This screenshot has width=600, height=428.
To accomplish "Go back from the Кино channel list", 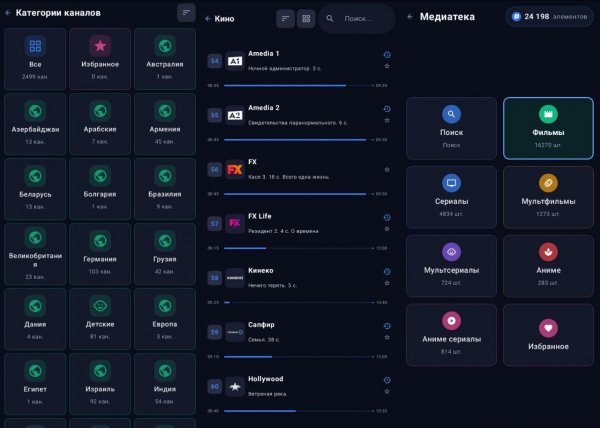I will tap(208, 19).
